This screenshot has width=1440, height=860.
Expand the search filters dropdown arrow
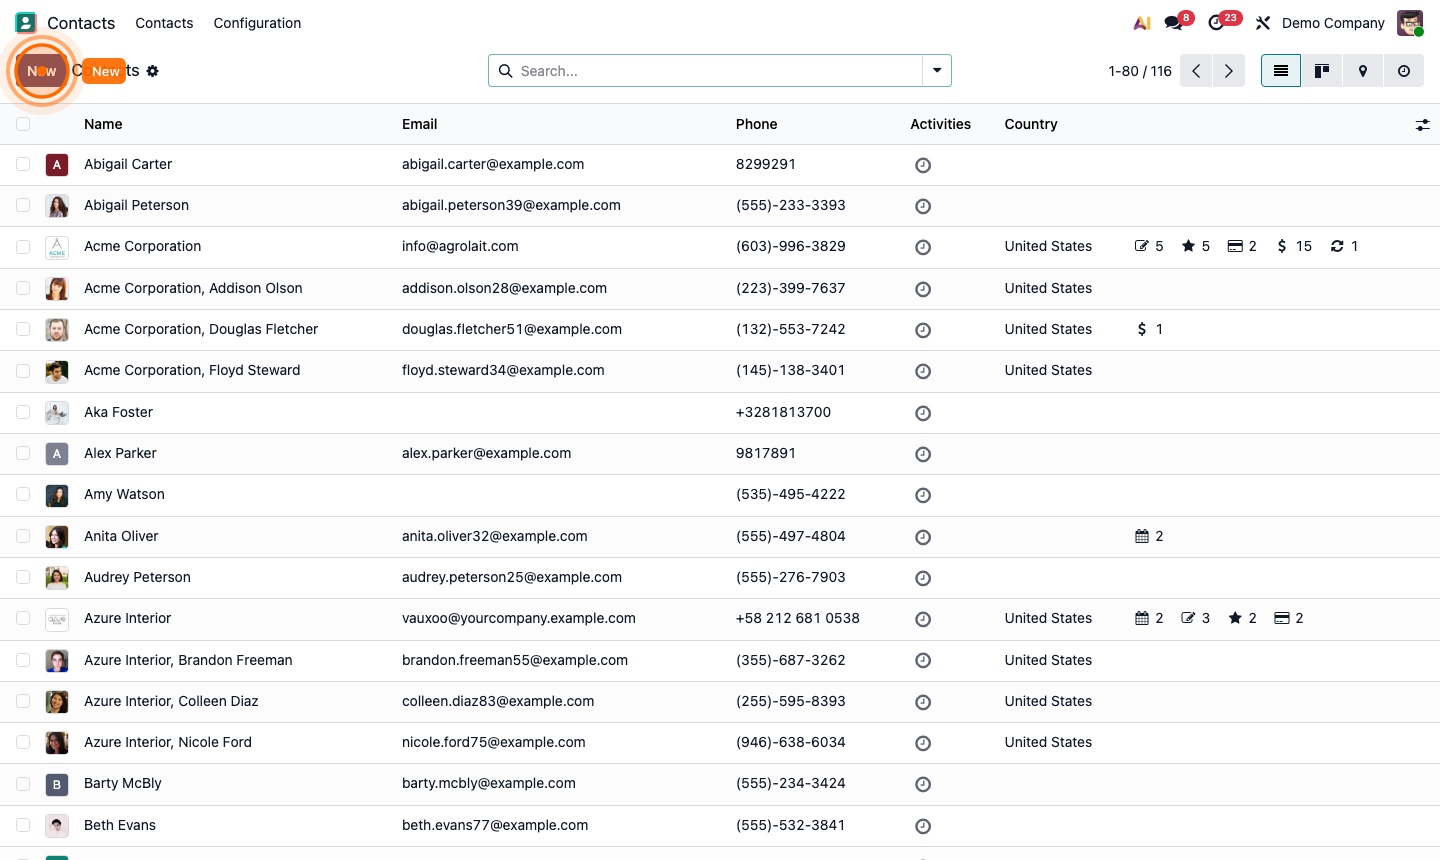(x=936, y=70)
